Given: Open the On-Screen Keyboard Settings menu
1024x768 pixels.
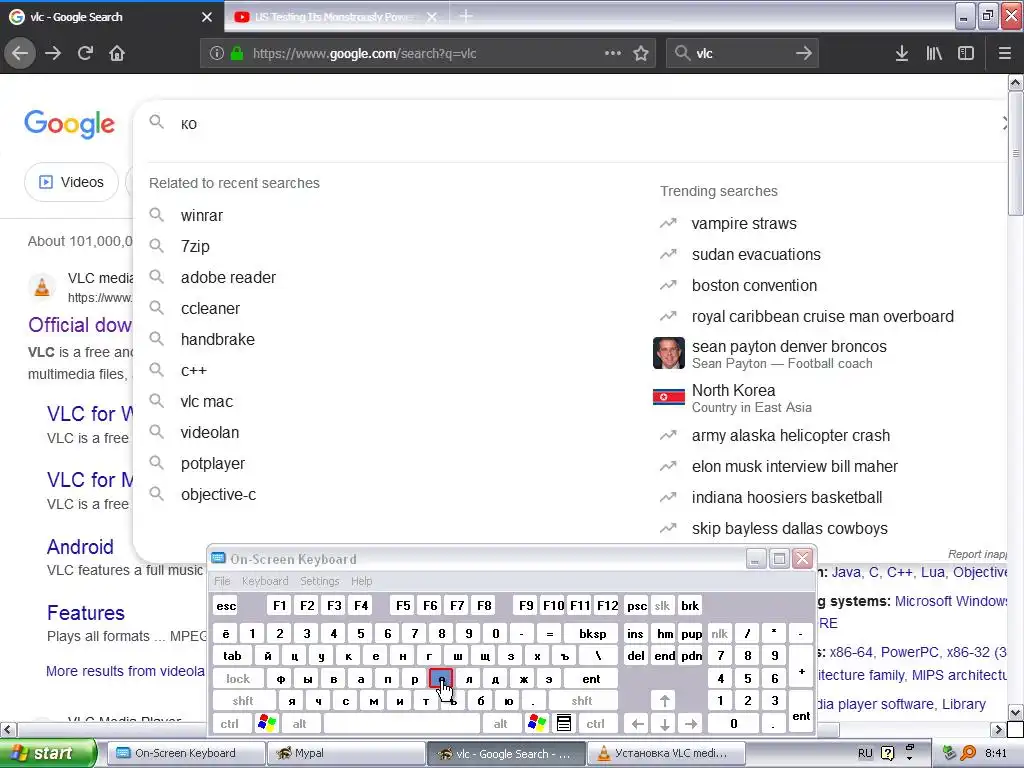Looking at the screenshot, I should [319, 581].
